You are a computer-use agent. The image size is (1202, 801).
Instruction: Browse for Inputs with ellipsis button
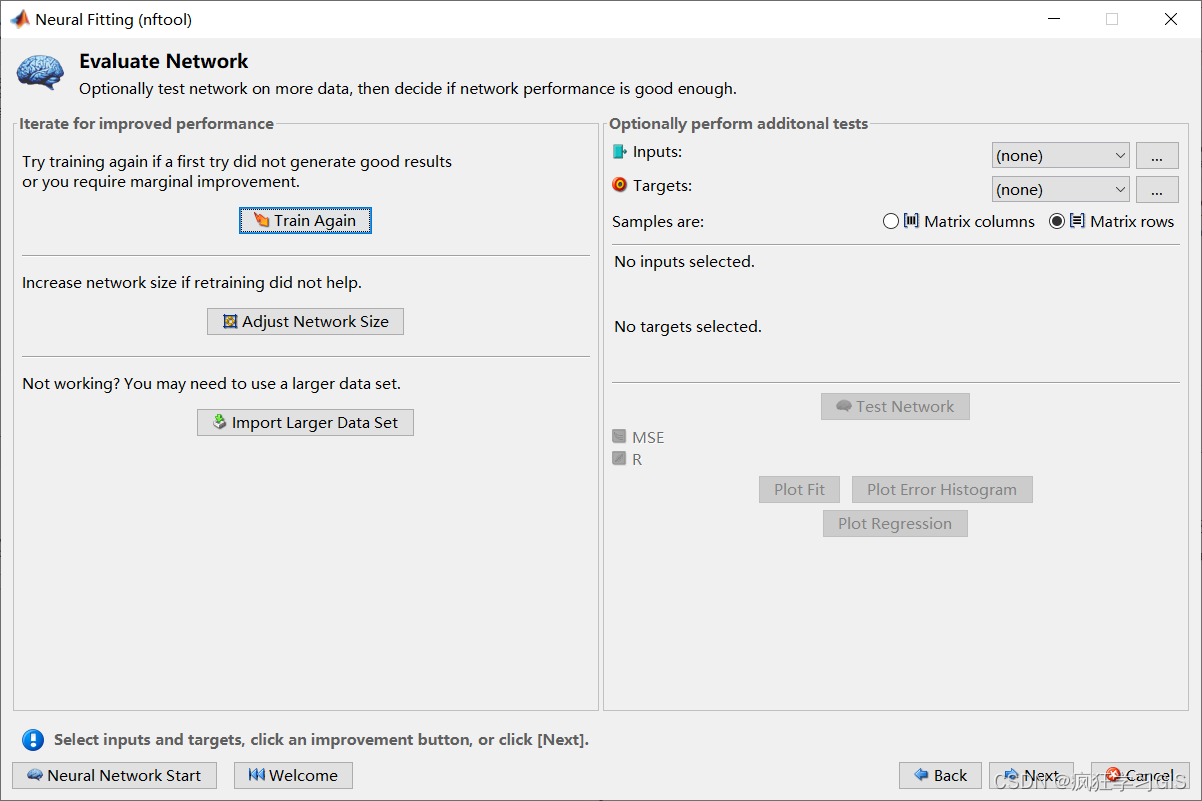point(1157,156)
